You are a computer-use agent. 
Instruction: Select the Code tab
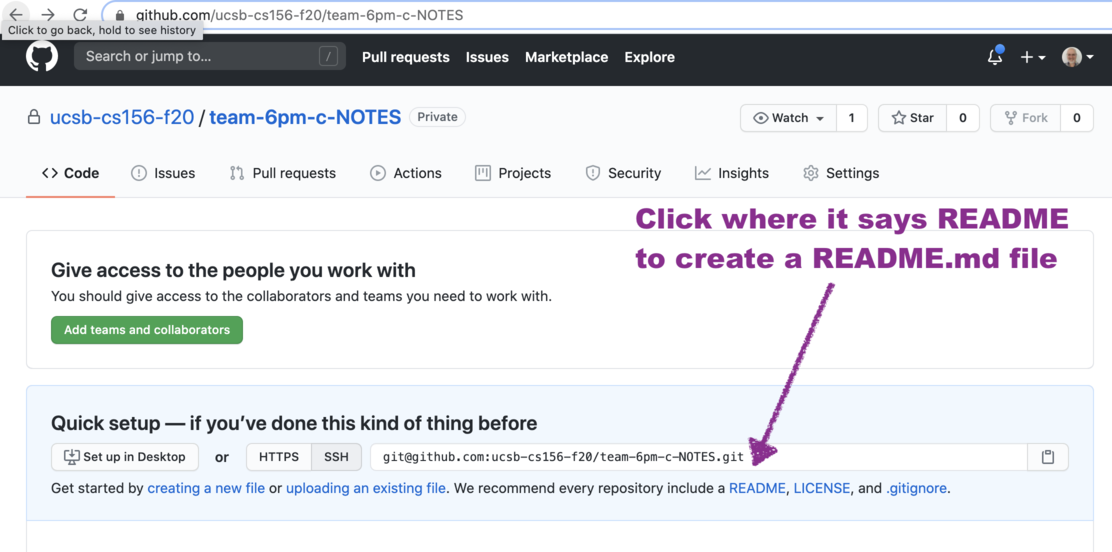point(70,173)
